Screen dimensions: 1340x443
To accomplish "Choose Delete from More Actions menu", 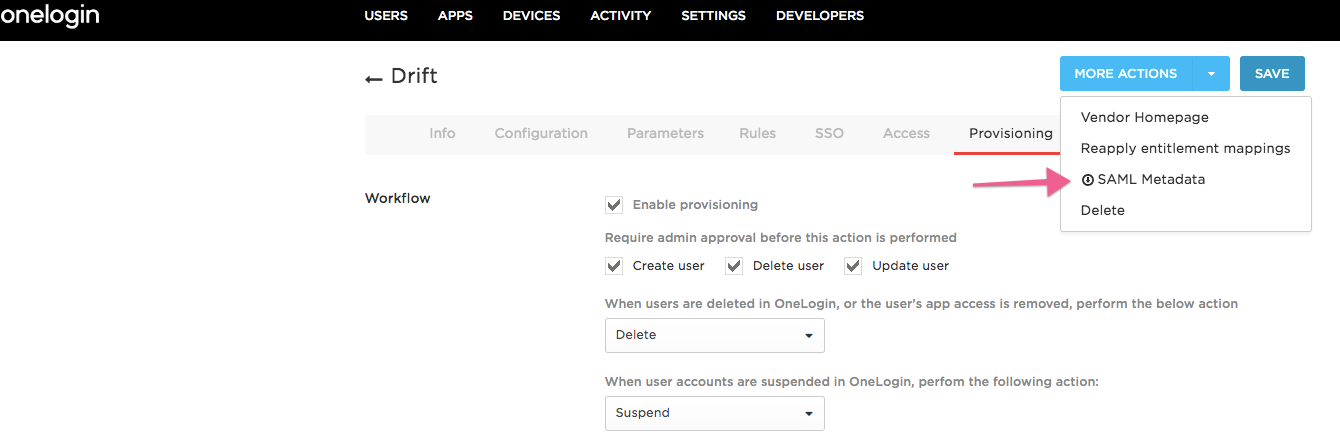I will (1186, 210).
